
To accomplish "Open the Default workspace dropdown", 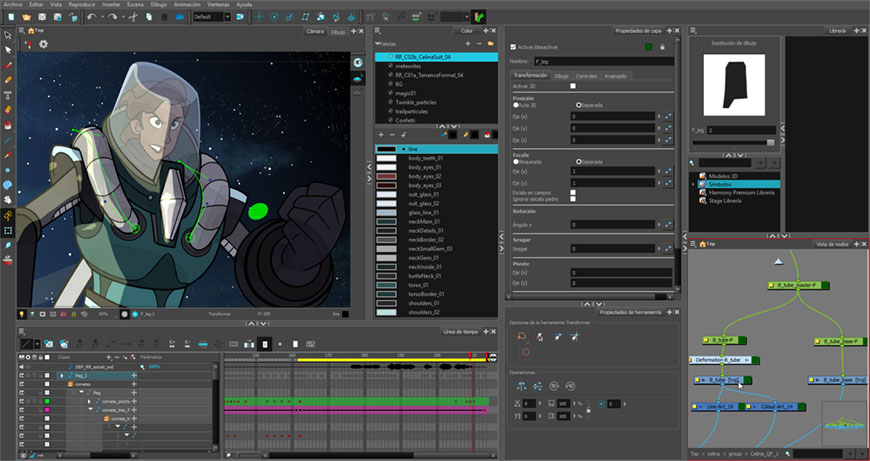I will click(x=211, y=17).
